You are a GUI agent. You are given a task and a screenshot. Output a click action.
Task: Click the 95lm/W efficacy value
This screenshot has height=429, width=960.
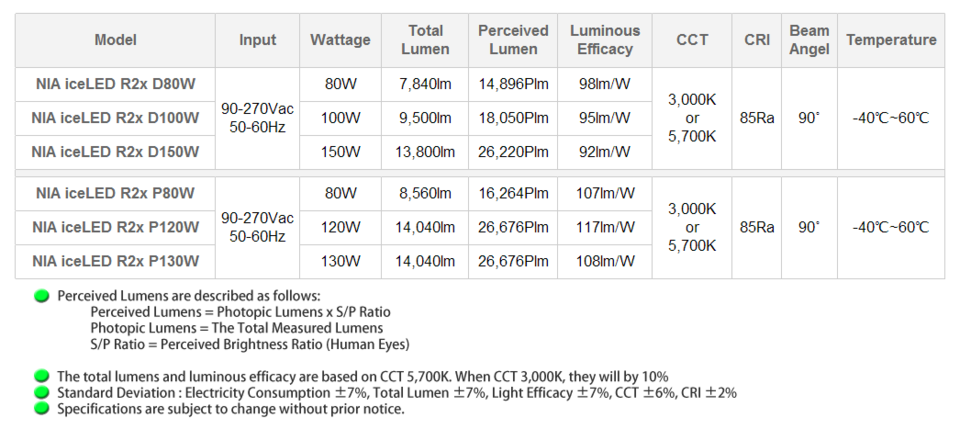[x=604, y=118]
